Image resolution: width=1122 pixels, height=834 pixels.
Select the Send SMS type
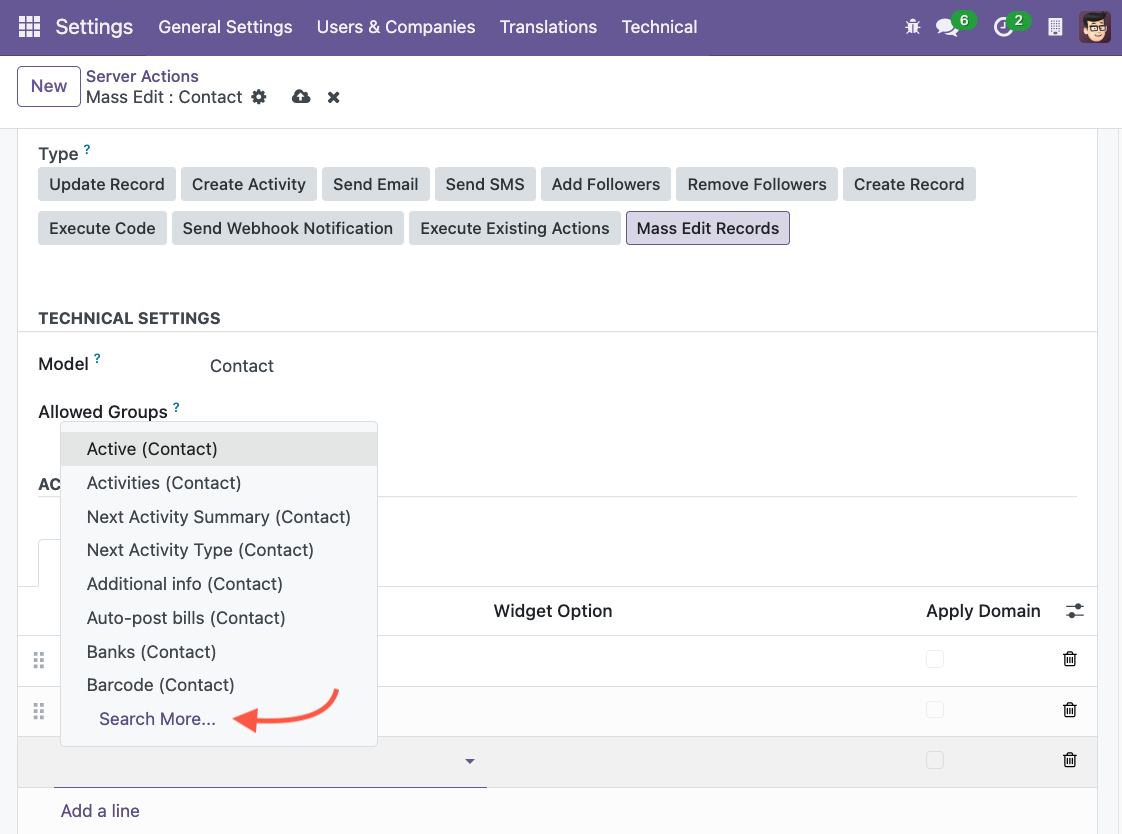coord(485,185)
